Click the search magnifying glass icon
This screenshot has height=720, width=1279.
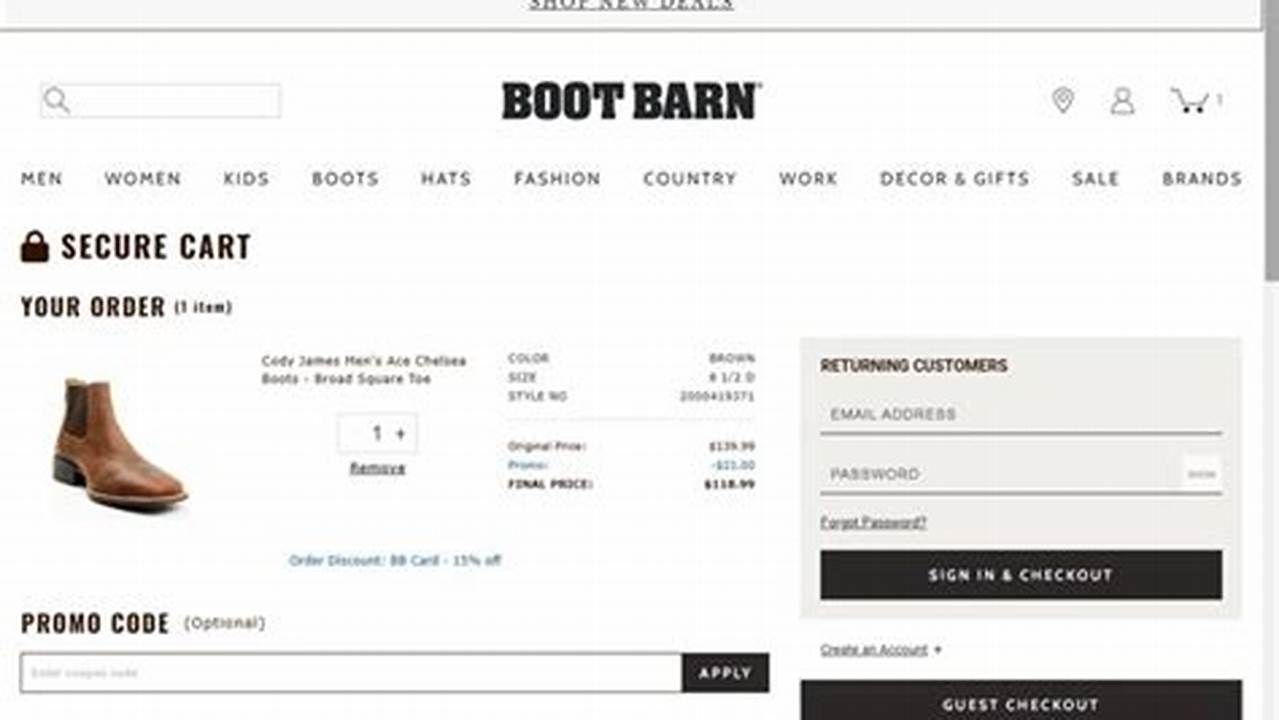(x=57, y=100)
